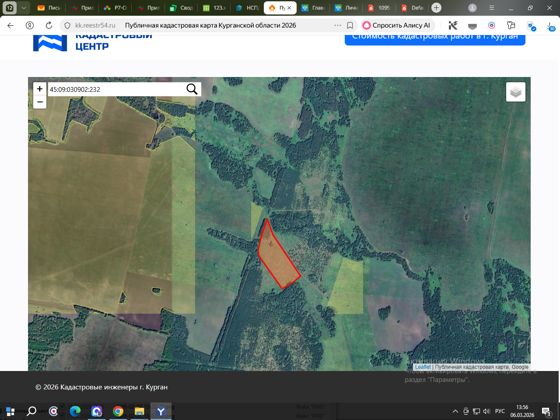Open Chrome from the taskbar
Image resolution: width=560 pixels, height=420 pixels.
(x=118, y=411)
